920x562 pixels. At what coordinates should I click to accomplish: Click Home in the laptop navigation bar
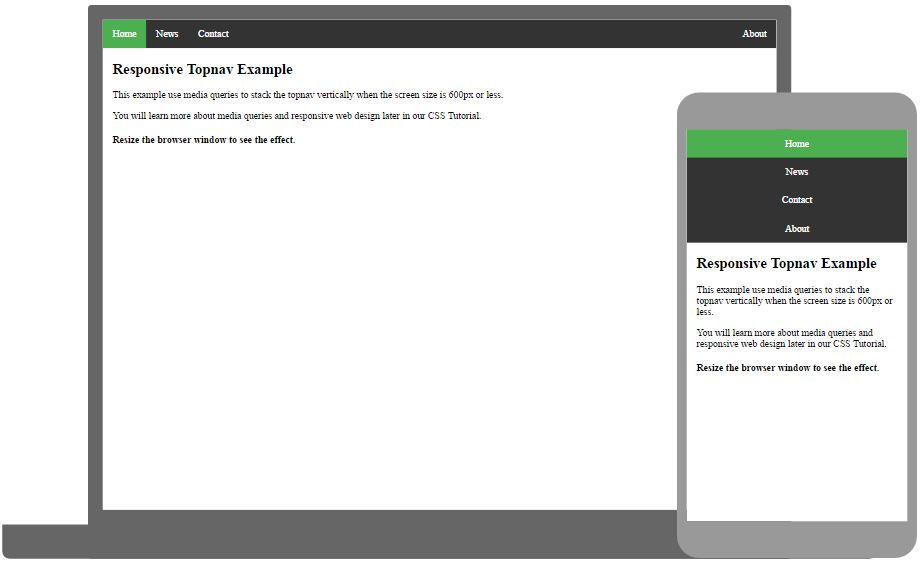click(x=124, y=34)
